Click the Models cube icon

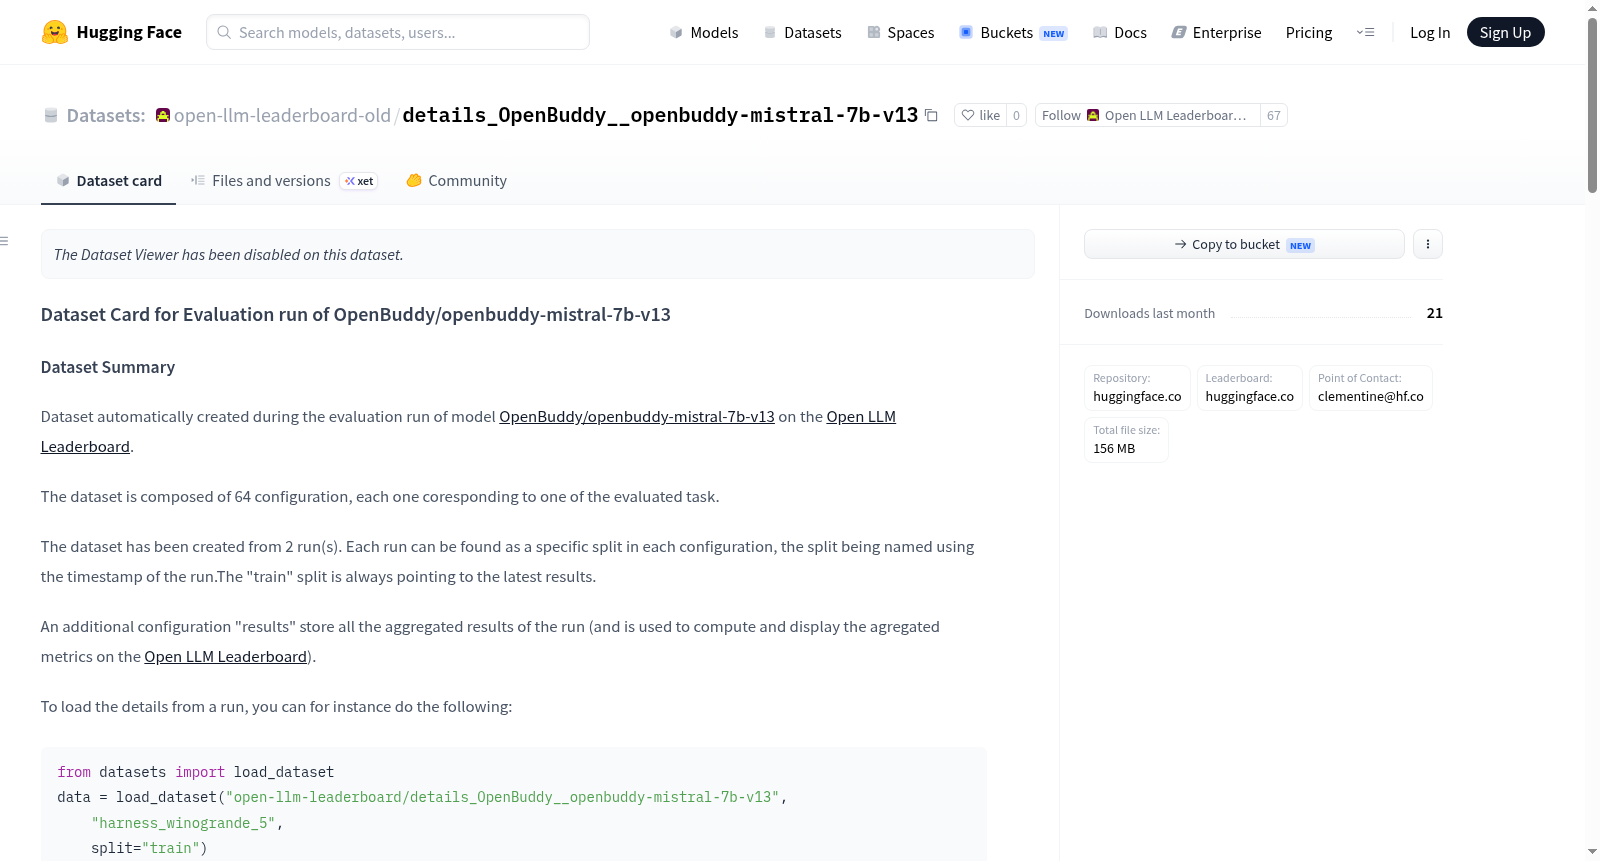676,32
